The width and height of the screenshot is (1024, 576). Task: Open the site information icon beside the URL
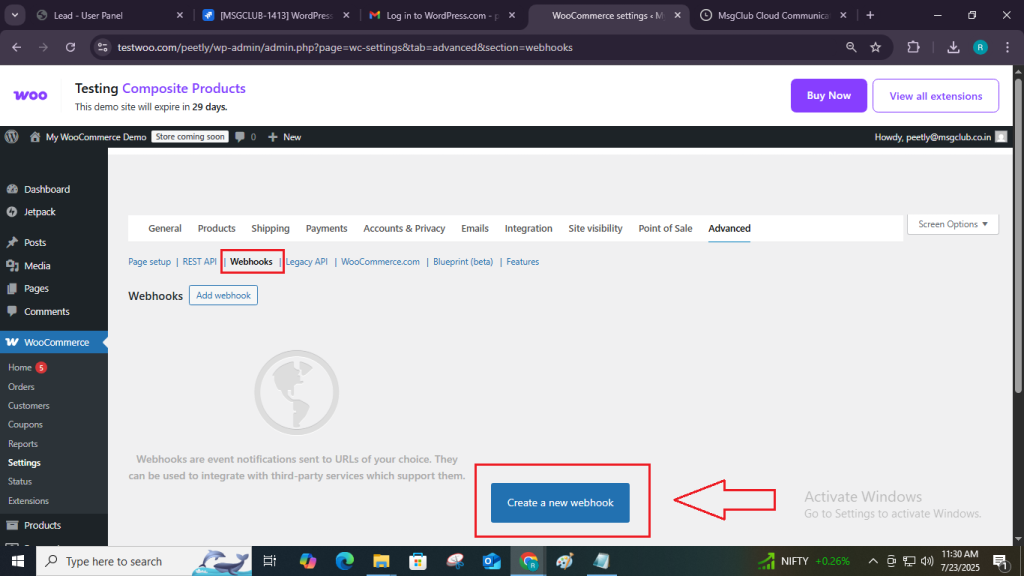(102, 47)
